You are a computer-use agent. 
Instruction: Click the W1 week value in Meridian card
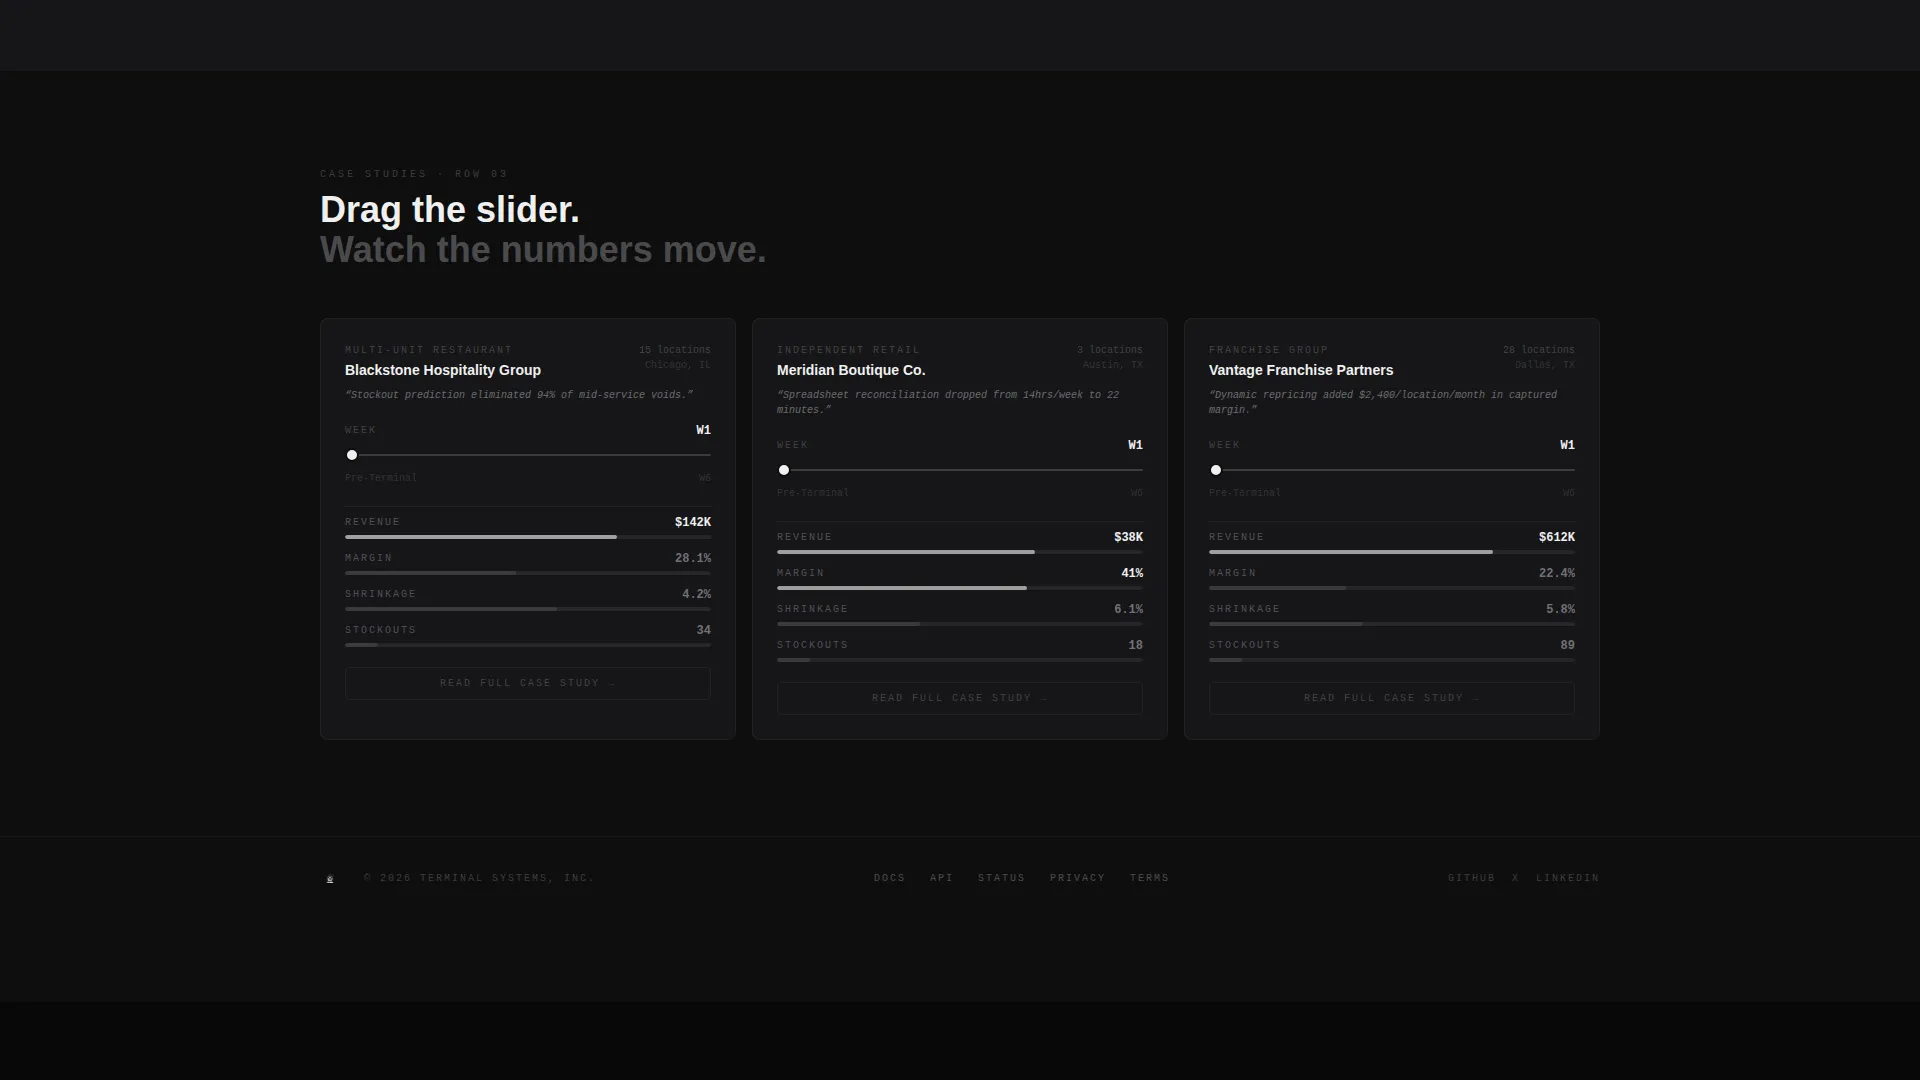pos(1136,445)
